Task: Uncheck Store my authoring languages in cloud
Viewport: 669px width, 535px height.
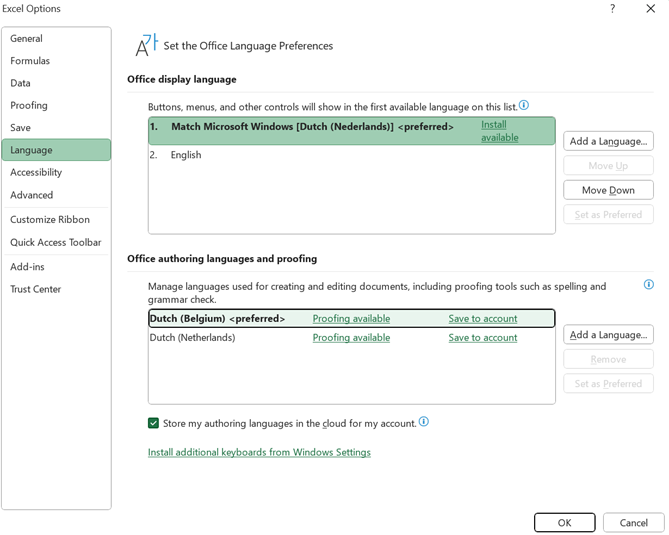Action: [x=153, y=423]
